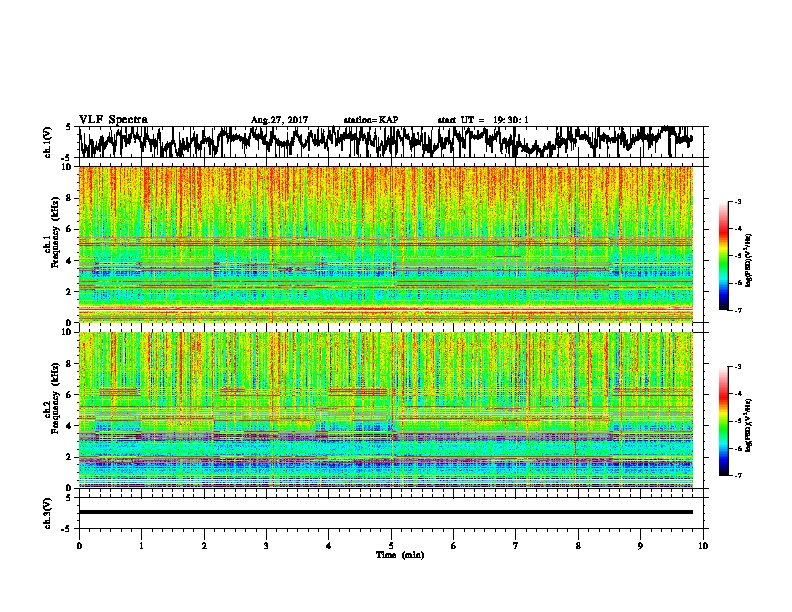Click the ch.2 color scale bar

pyautogui.click(x=723, y=421)
